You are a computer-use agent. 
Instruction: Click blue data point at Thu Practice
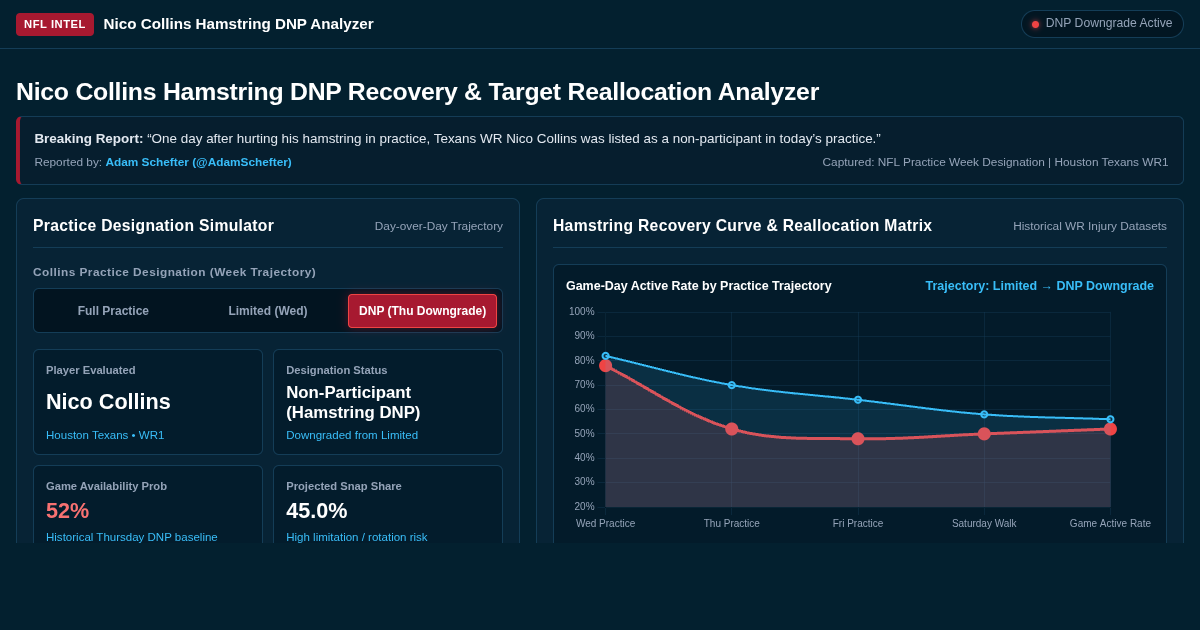[x=732, y=385]
